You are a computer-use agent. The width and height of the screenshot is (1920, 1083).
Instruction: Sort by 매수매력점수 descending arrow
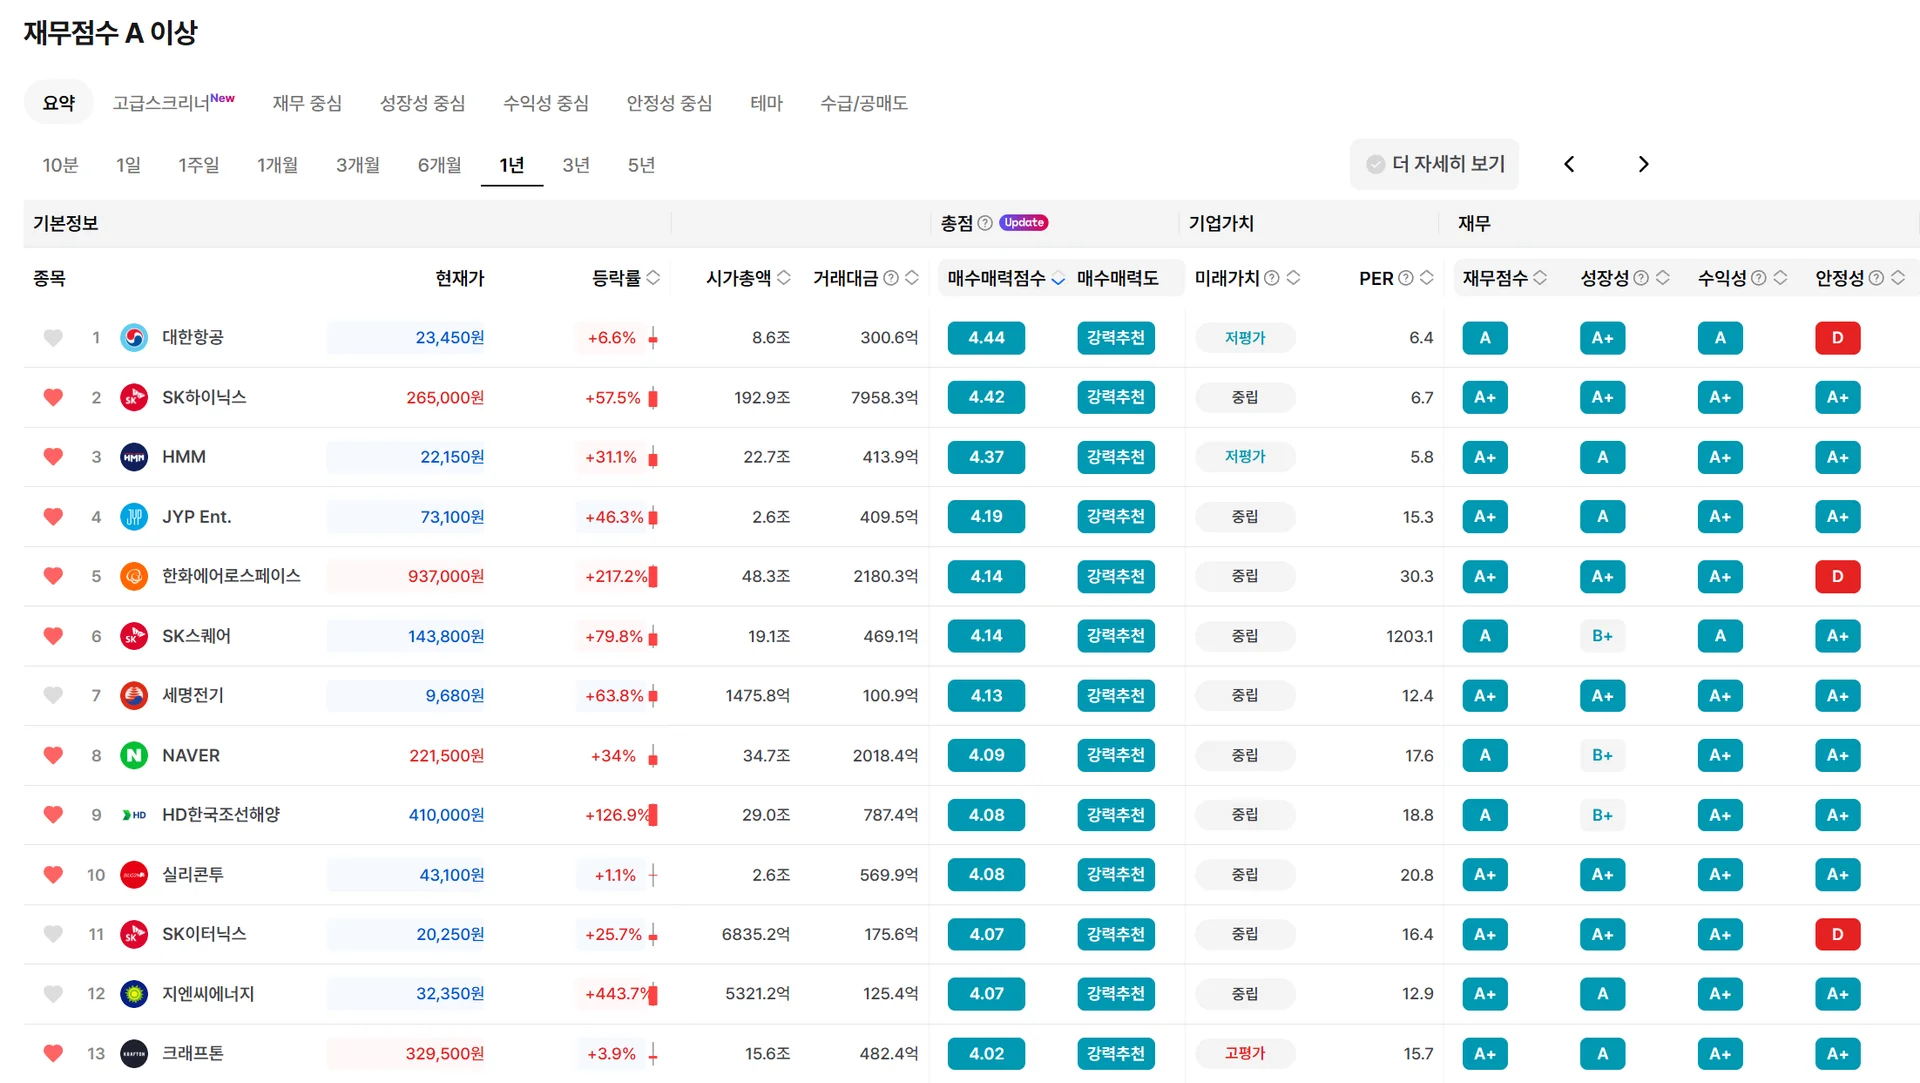[x=1058, y=279]
